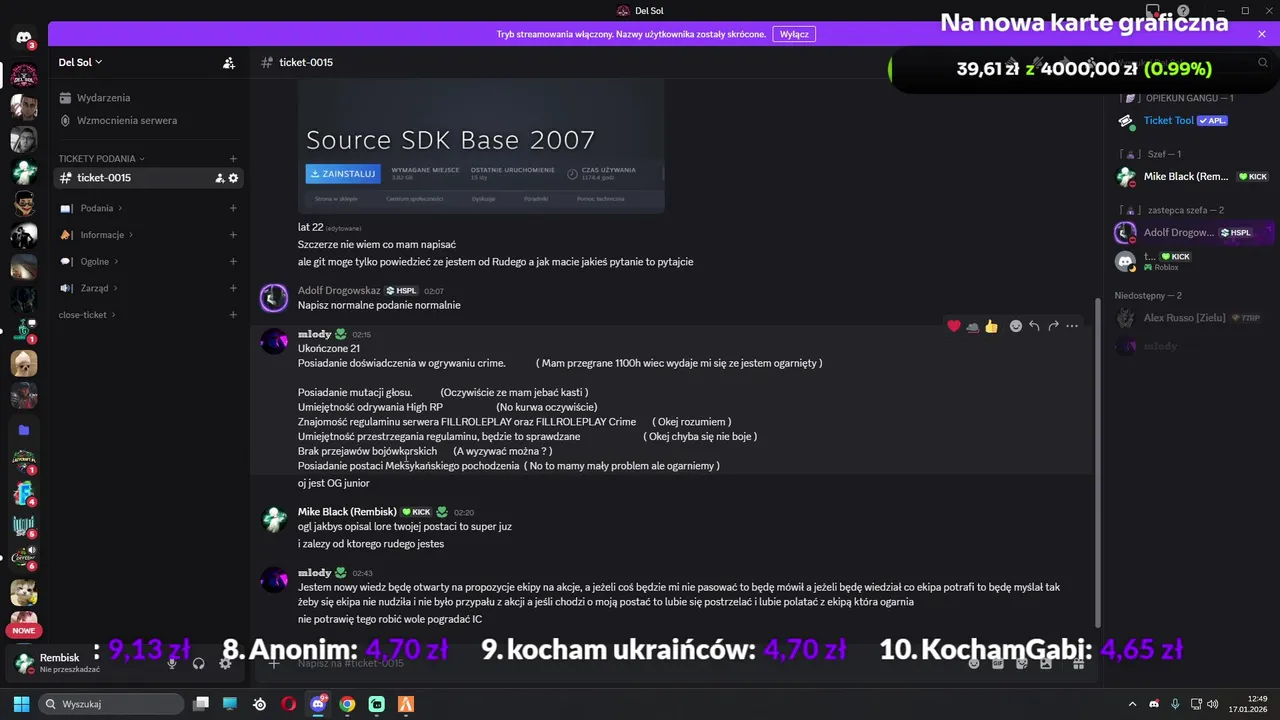Expand the close-ticket category
The width and height of the screenshot is (1280, 720).
click(87, 315)
